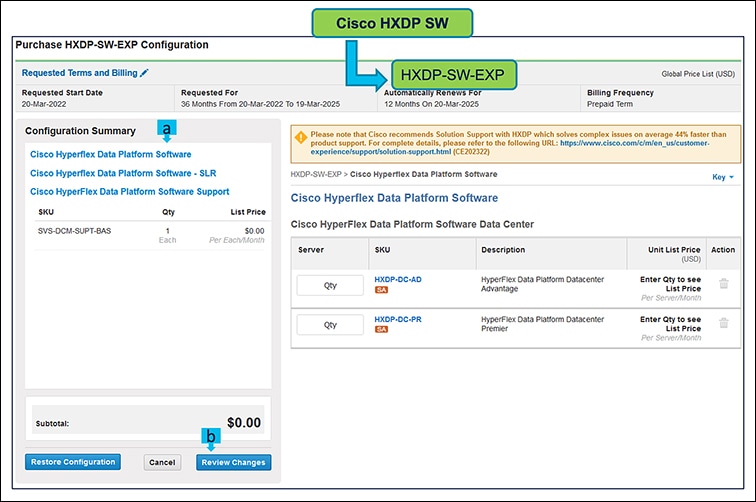The width and height of the screenshot is (756, 502).
Task: Open the HXDP-DC-AD SKU link
Action: [398, 279]
